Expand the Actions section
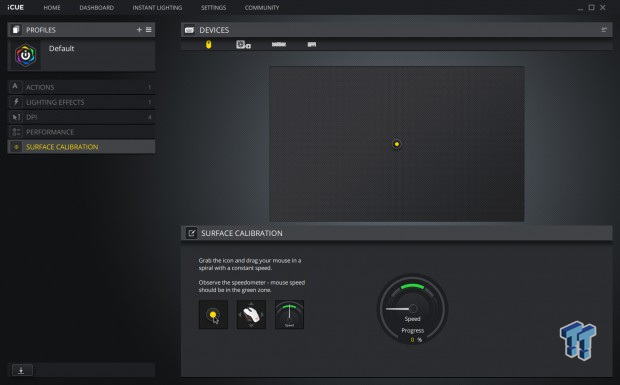The width and height of the screenshot is (620, 385). 81,87
